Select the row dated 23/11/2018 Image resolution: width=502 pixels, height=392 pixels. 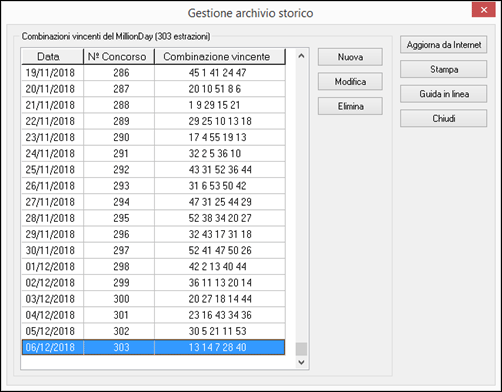[x=153, y=137]
